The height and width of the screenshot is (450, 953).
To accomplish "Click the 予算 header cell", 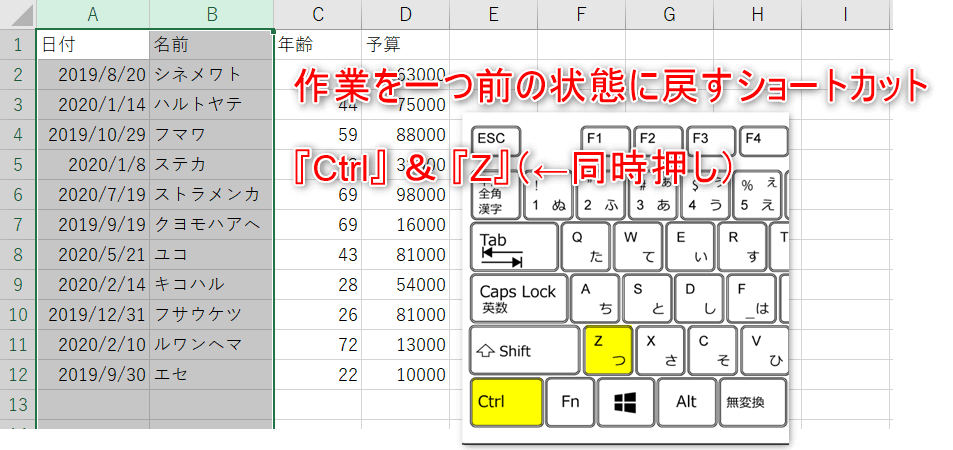I will point(405,45).
